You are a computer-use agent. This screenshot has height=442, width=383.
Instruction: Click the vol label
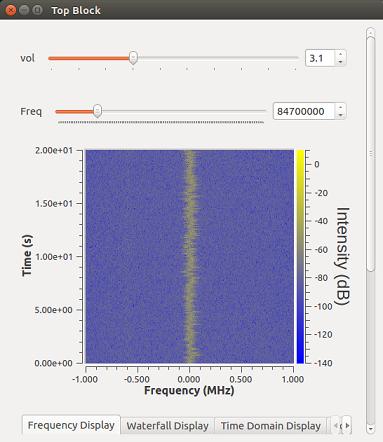(27, 58)
